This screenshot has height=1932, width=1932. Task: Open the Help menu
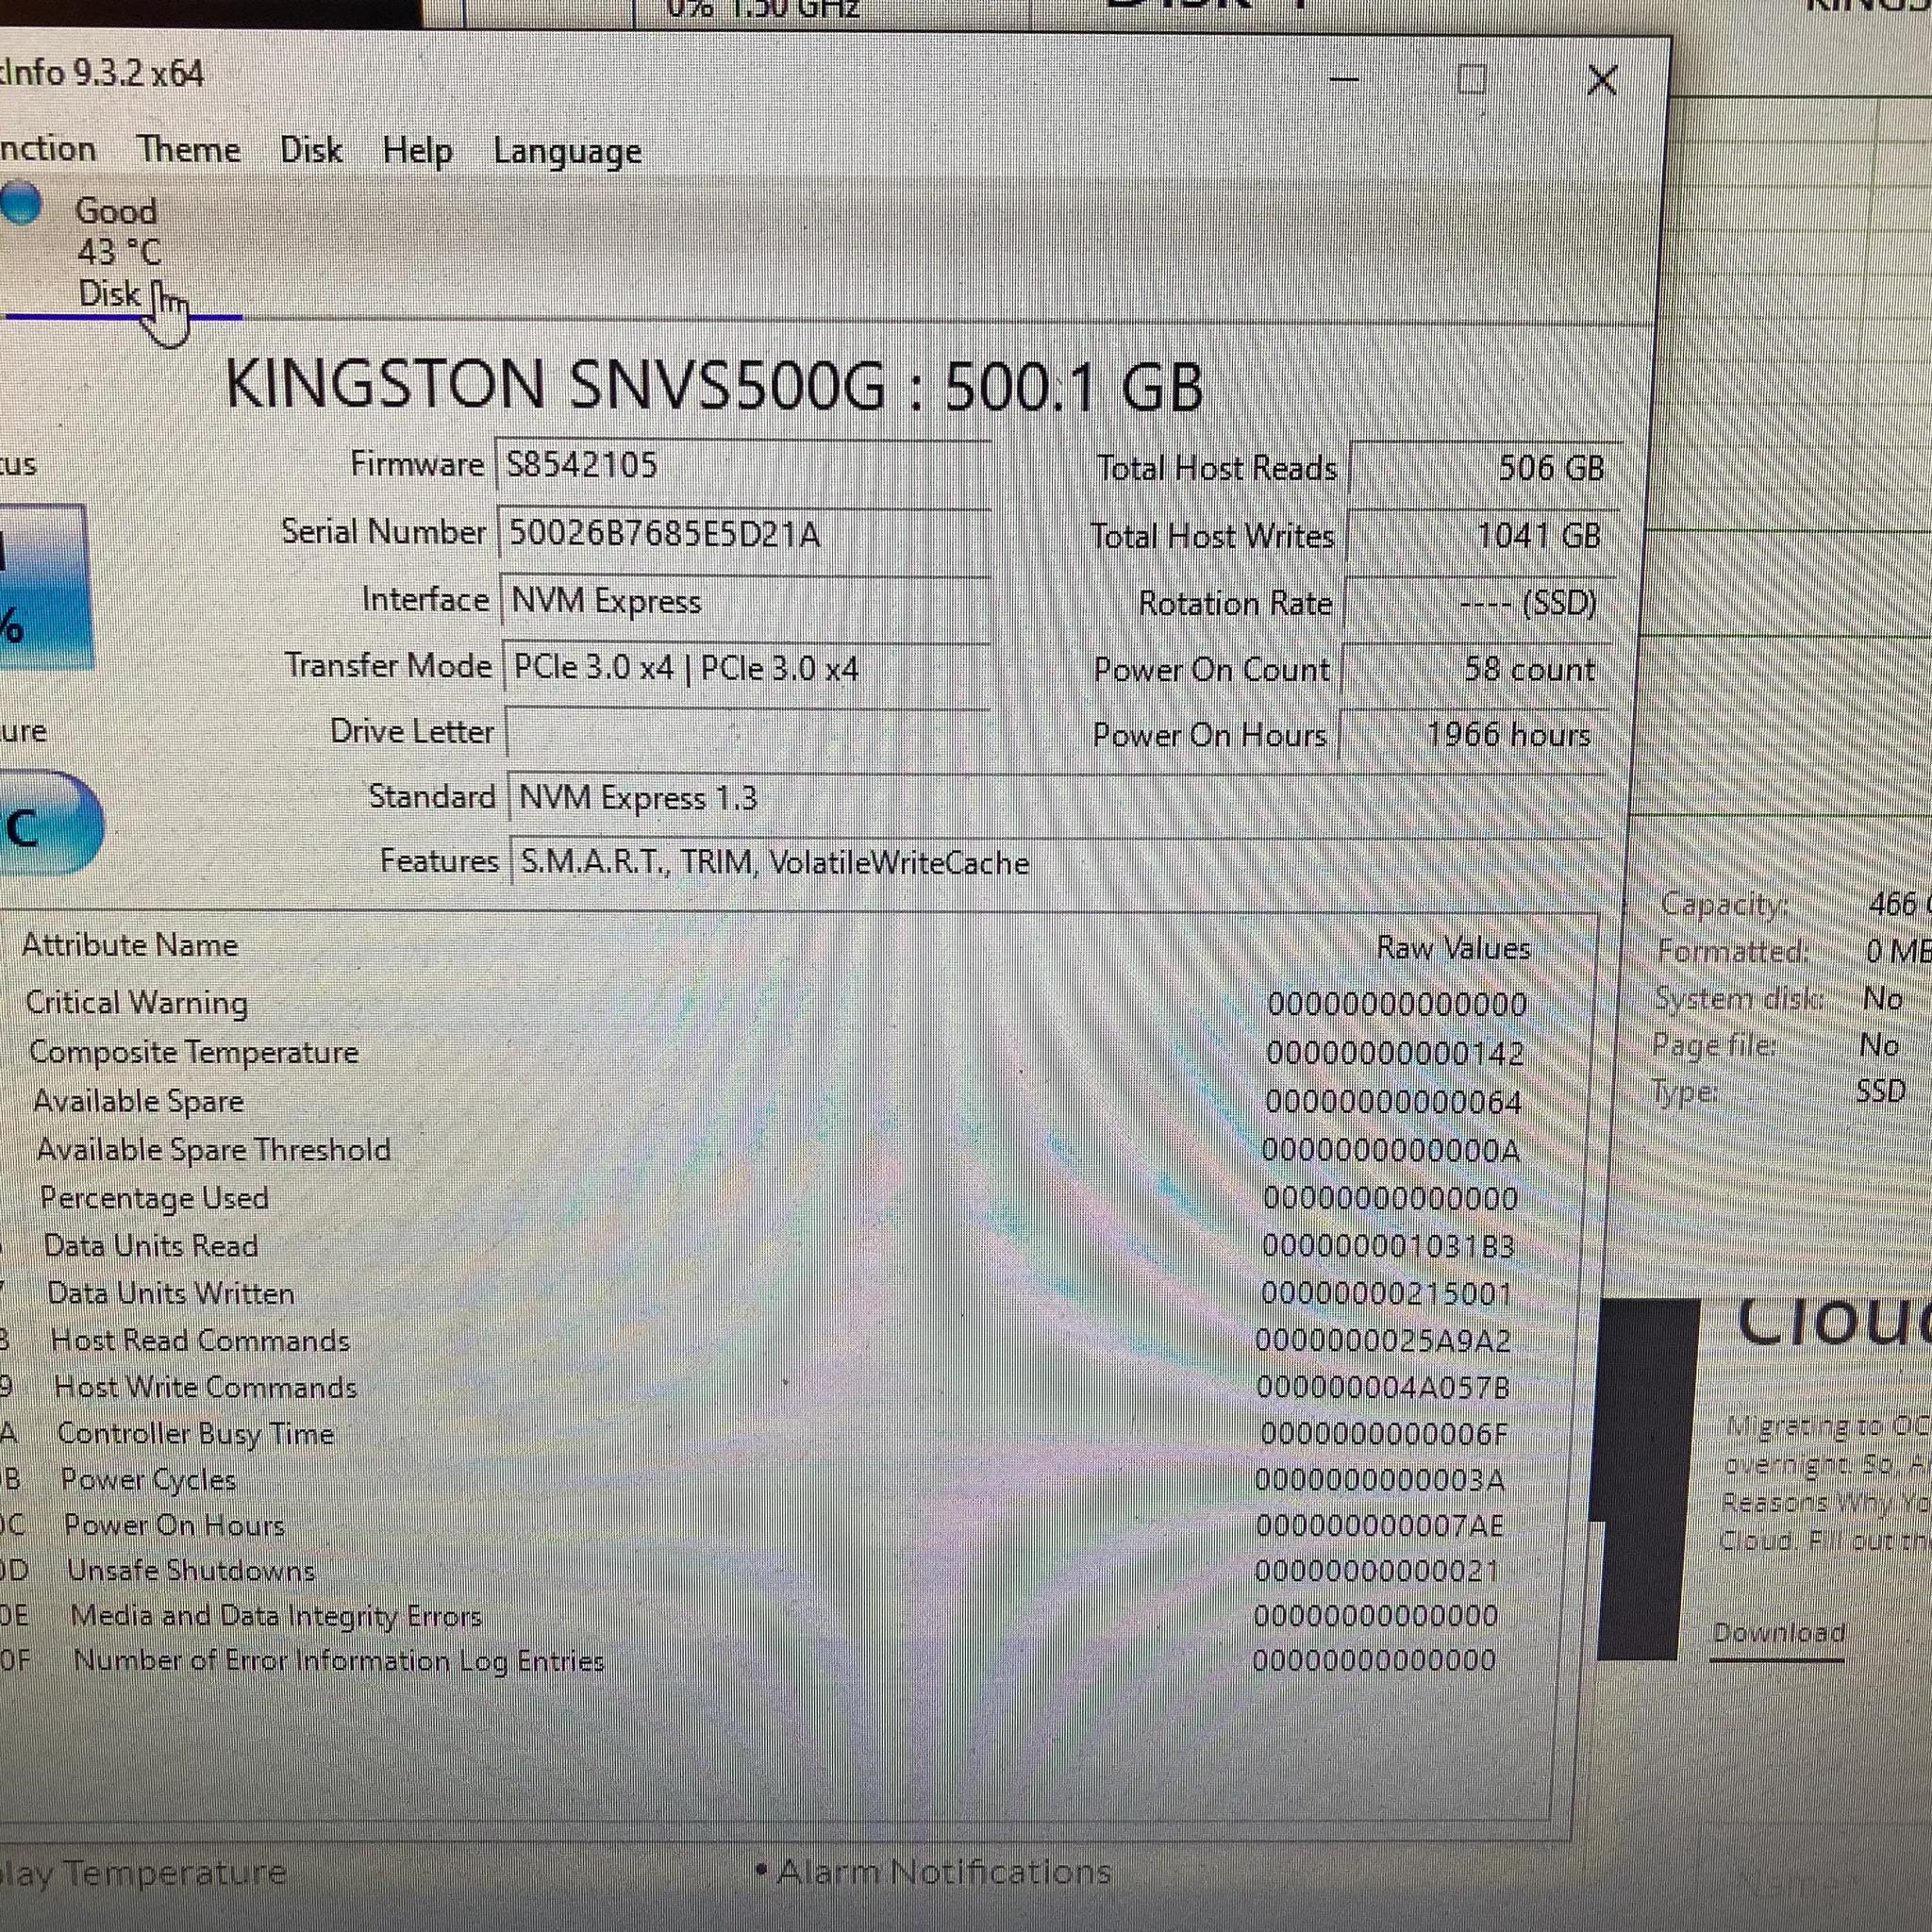417,152
